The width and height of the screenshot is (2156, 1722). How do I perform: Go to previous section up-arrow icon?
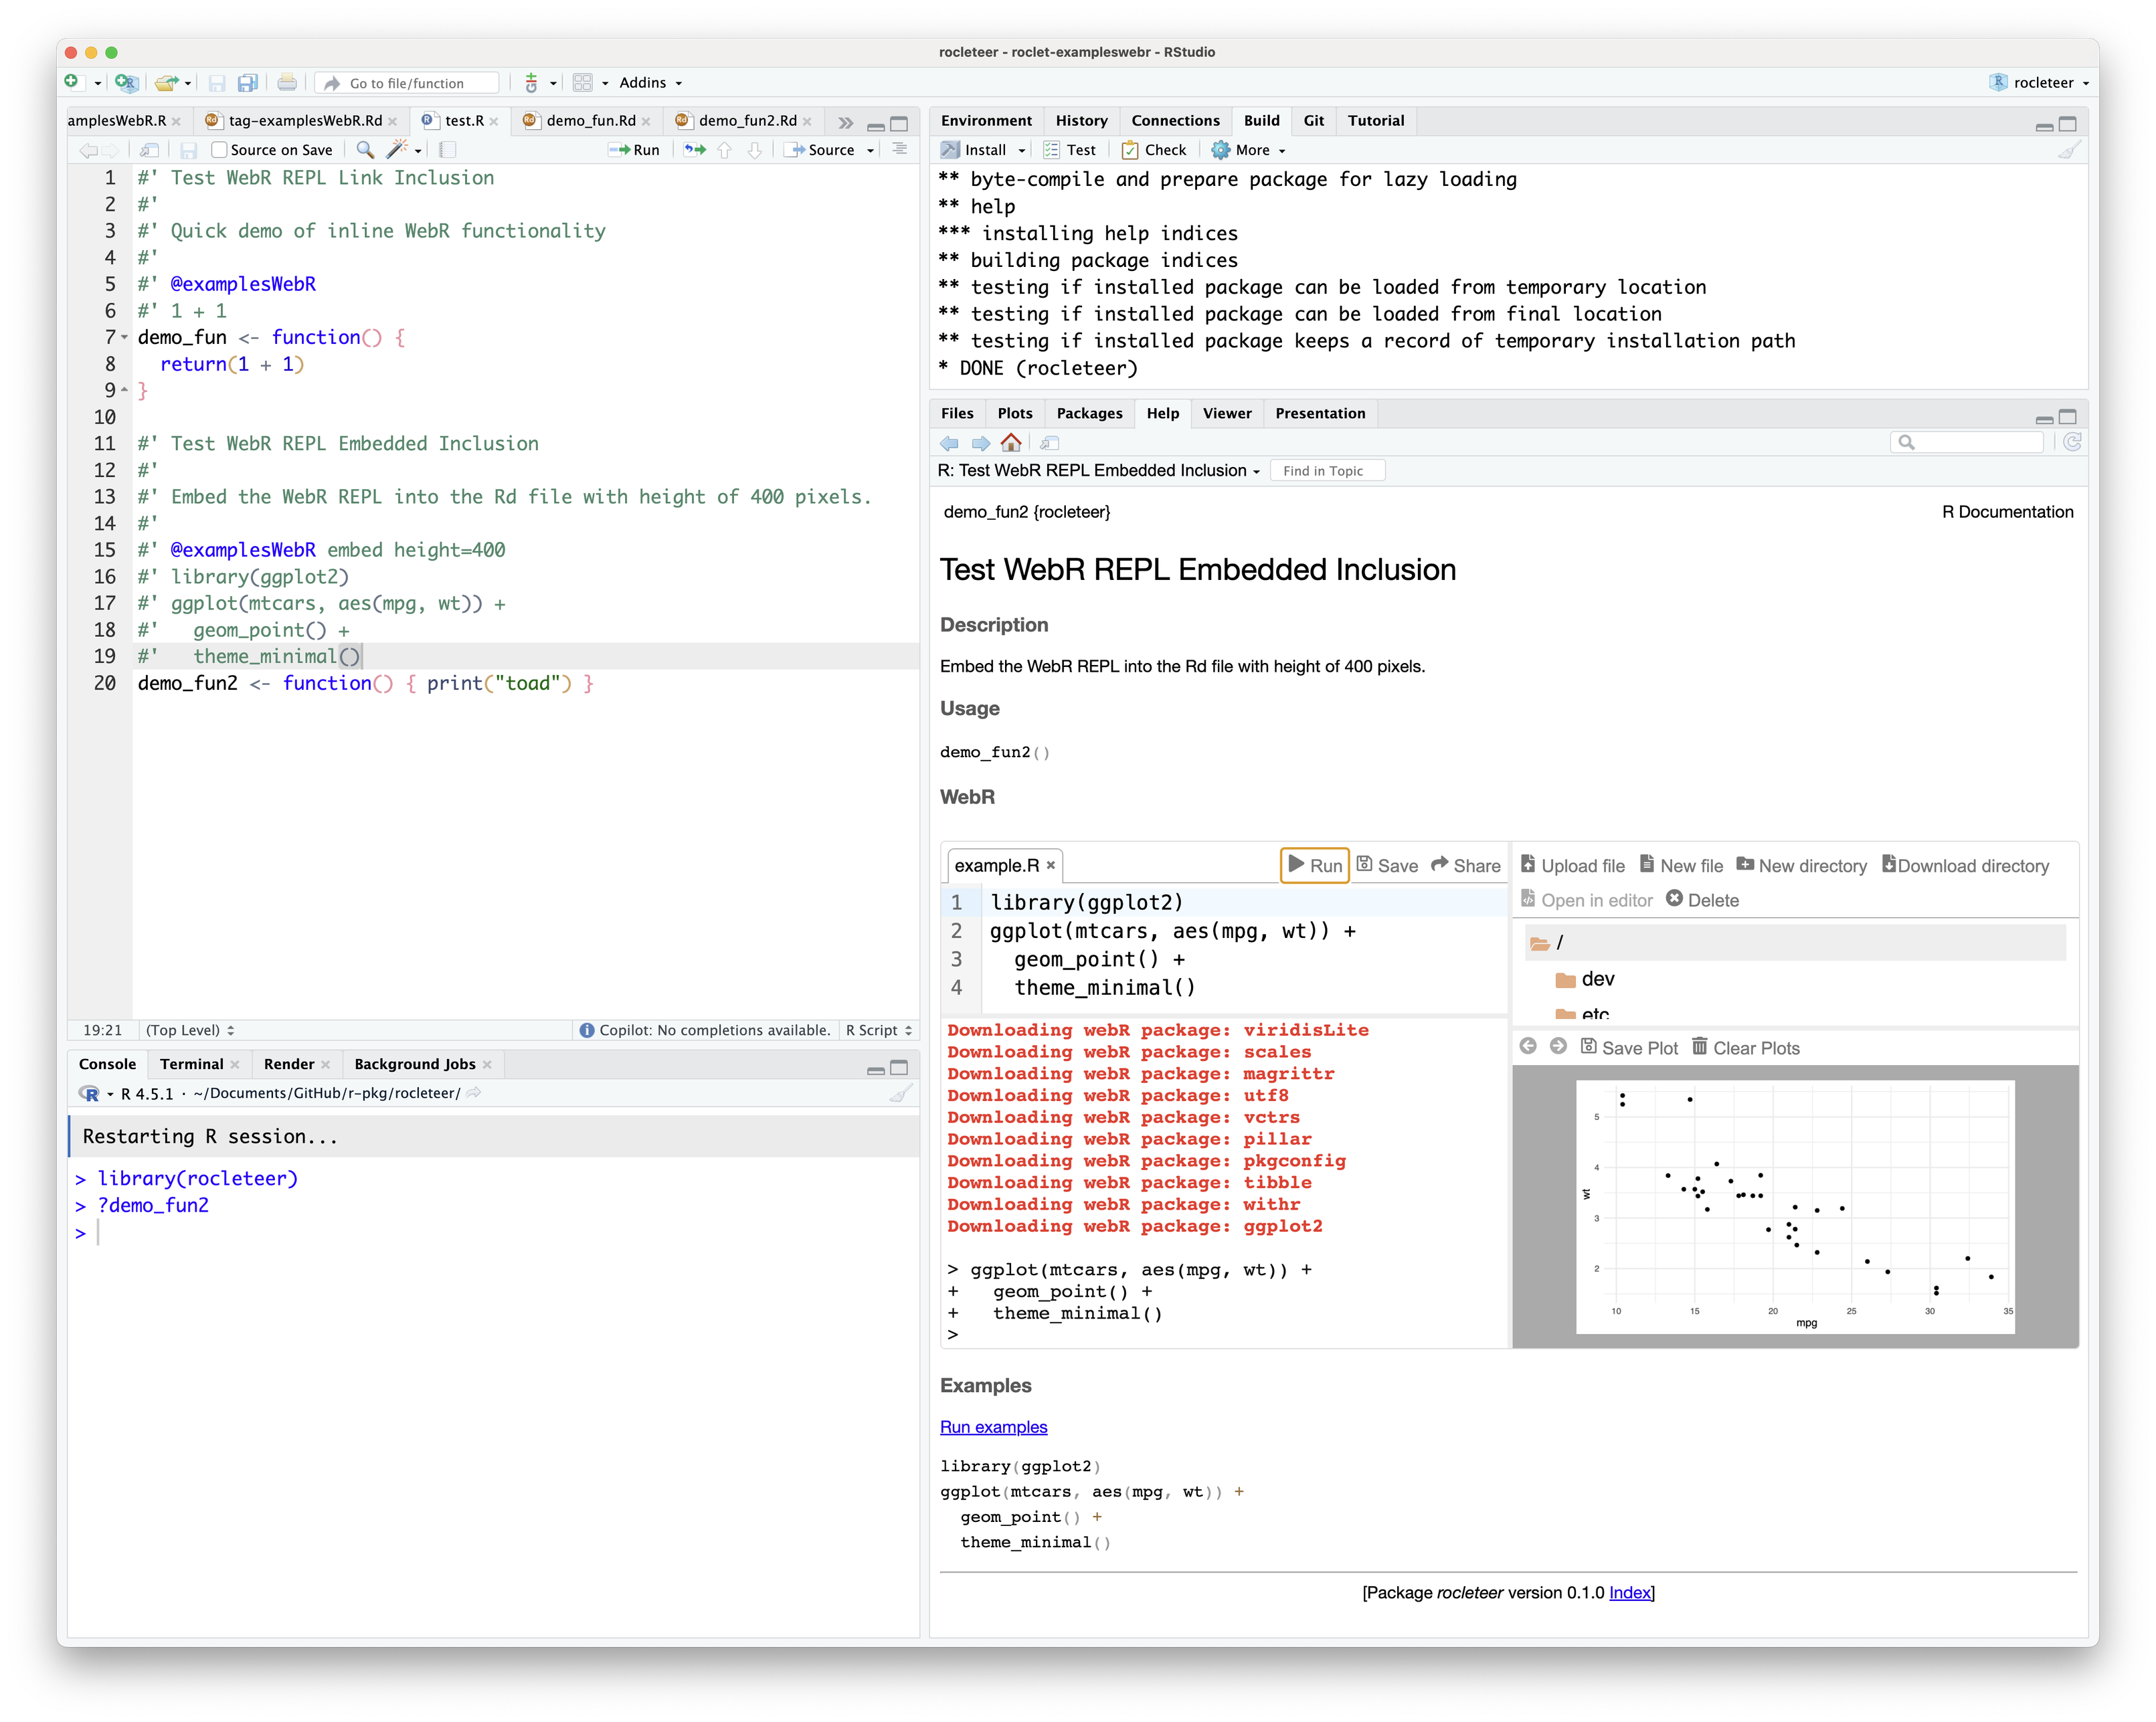tap(725, 149)
